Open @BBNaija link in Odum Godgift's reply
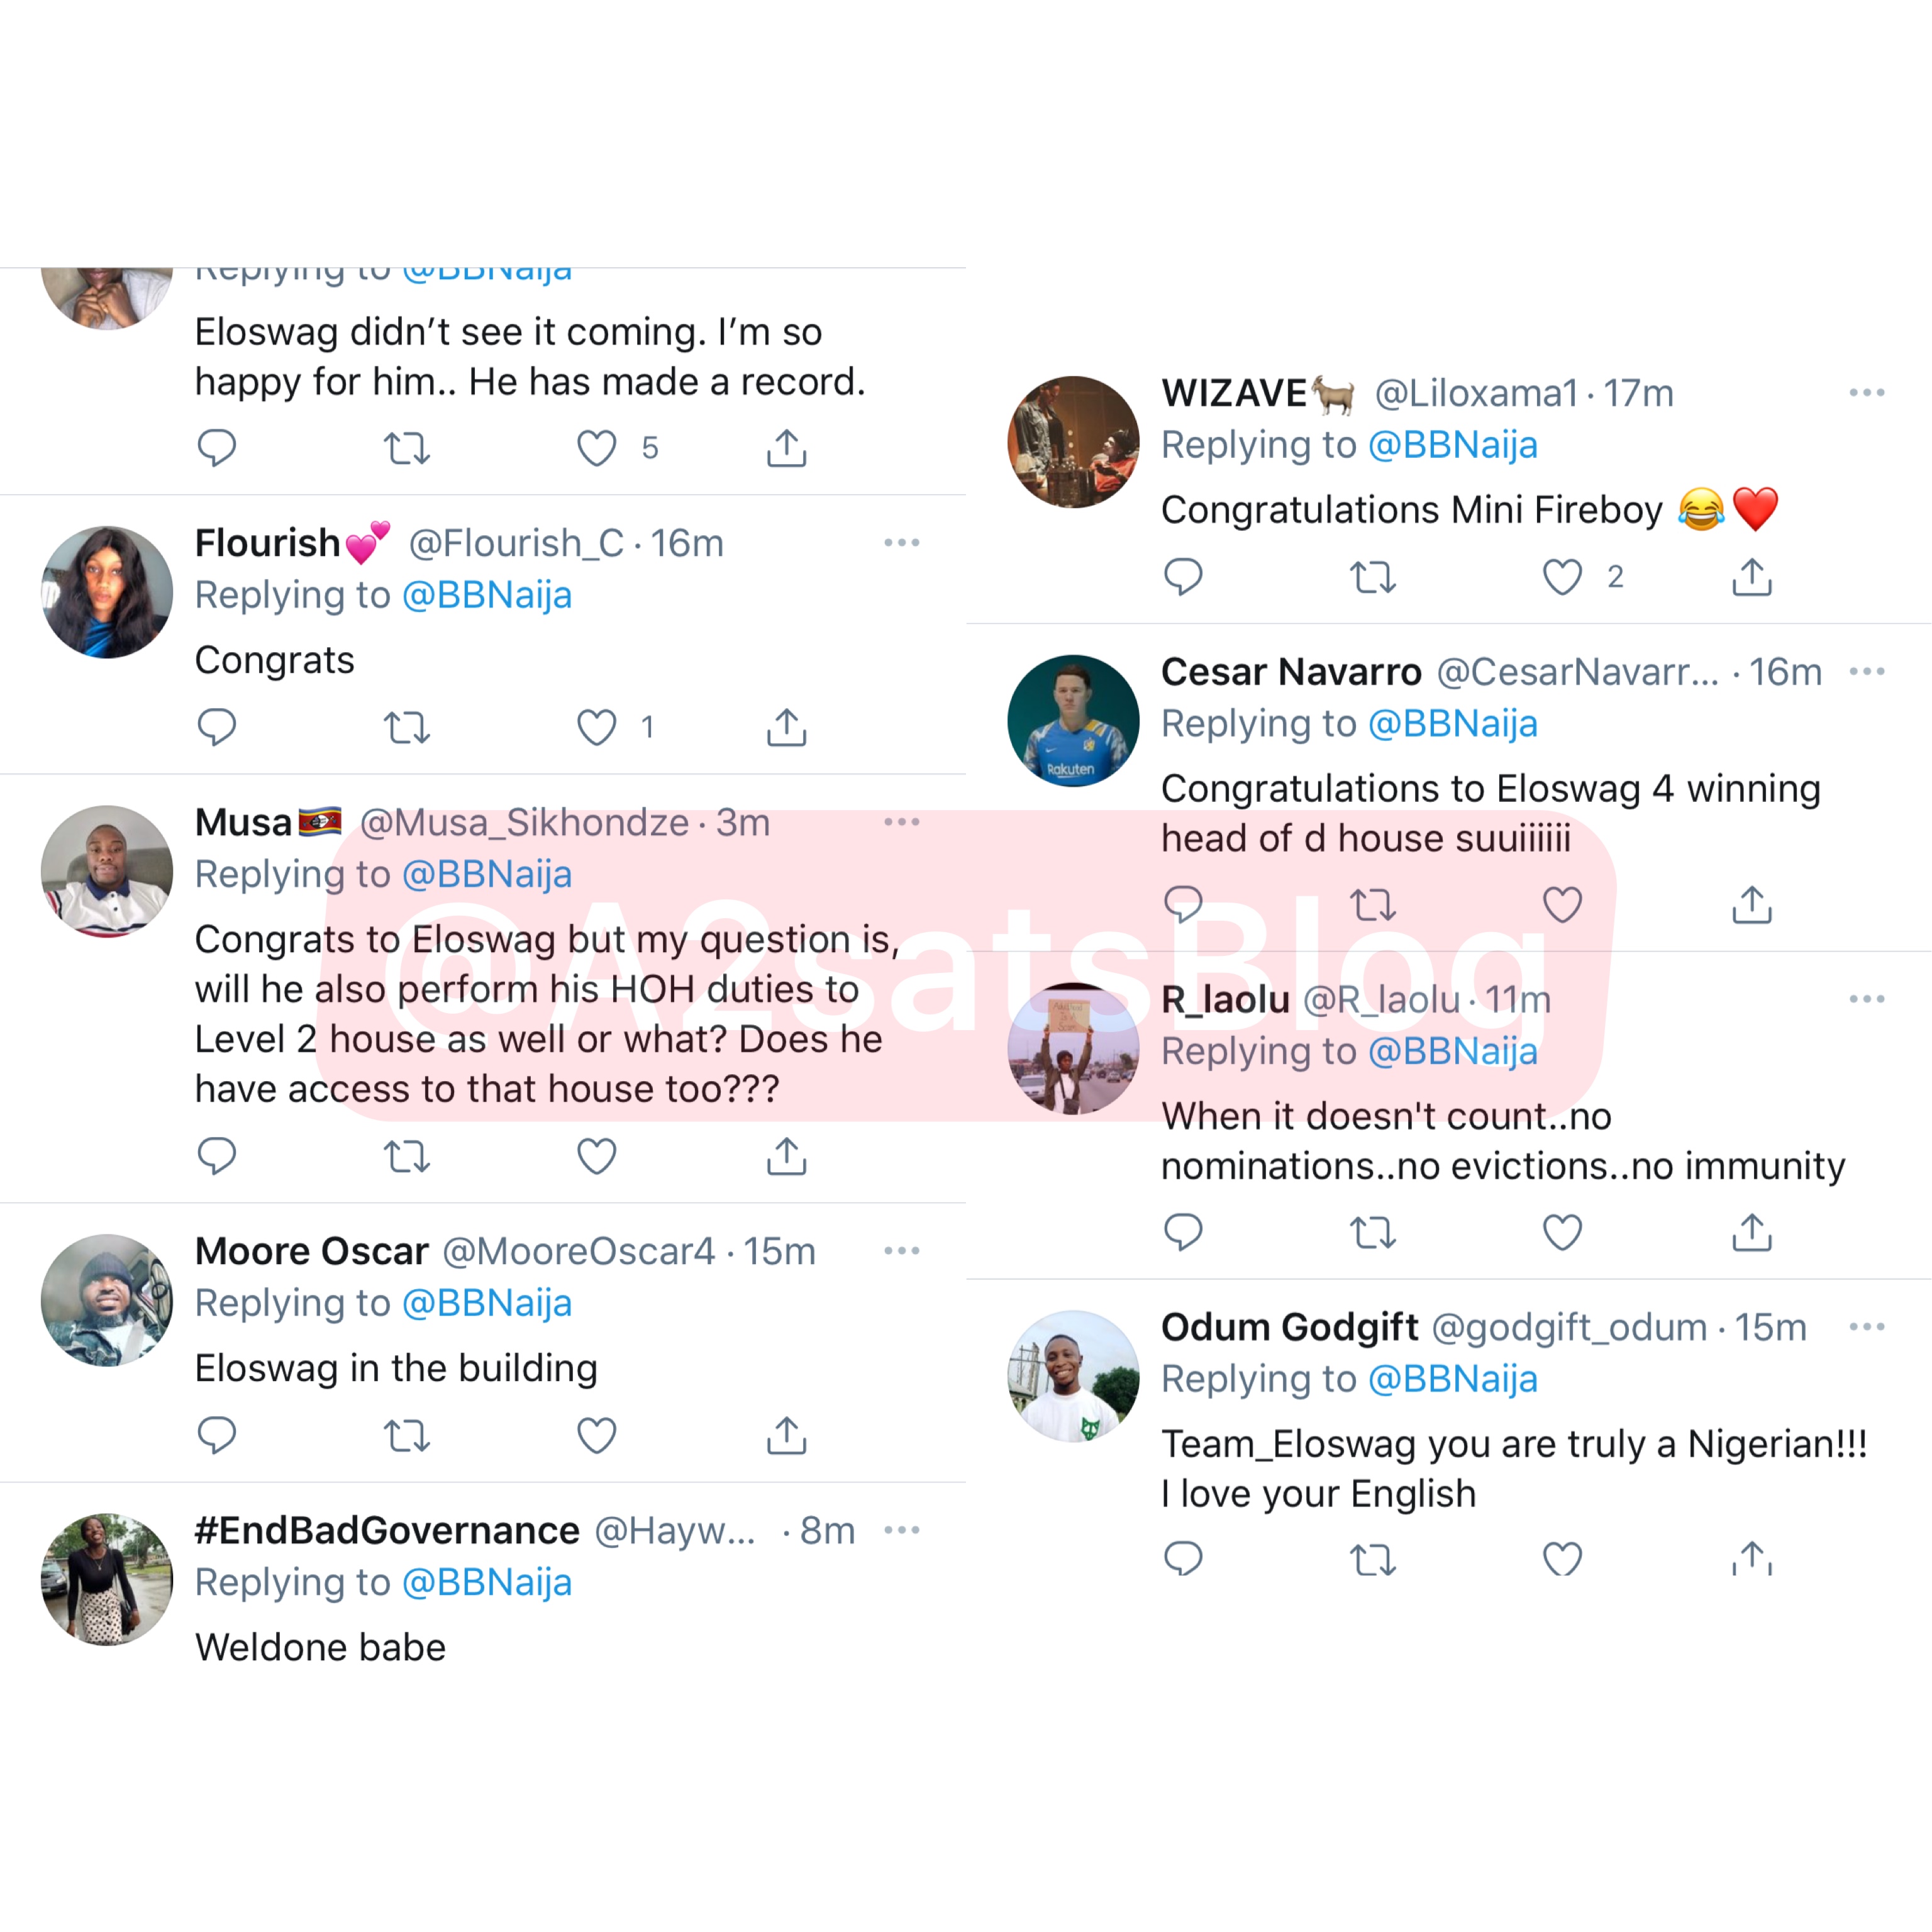The image size is (1932, 1932). pyautogui.click(x=1452, y=1379)
